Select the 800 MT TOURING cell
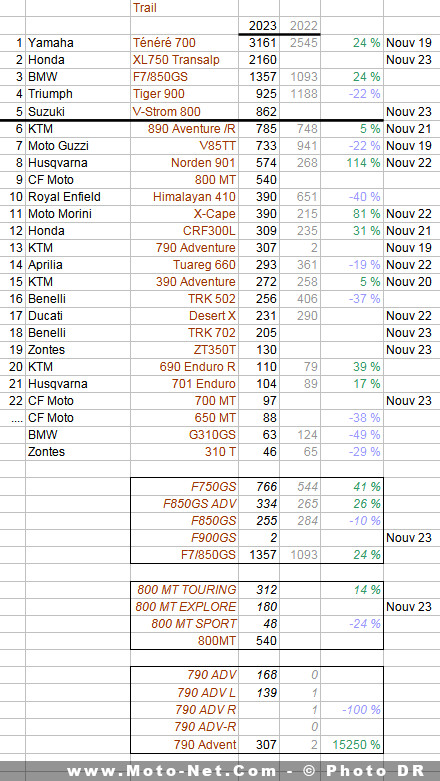 184,590
